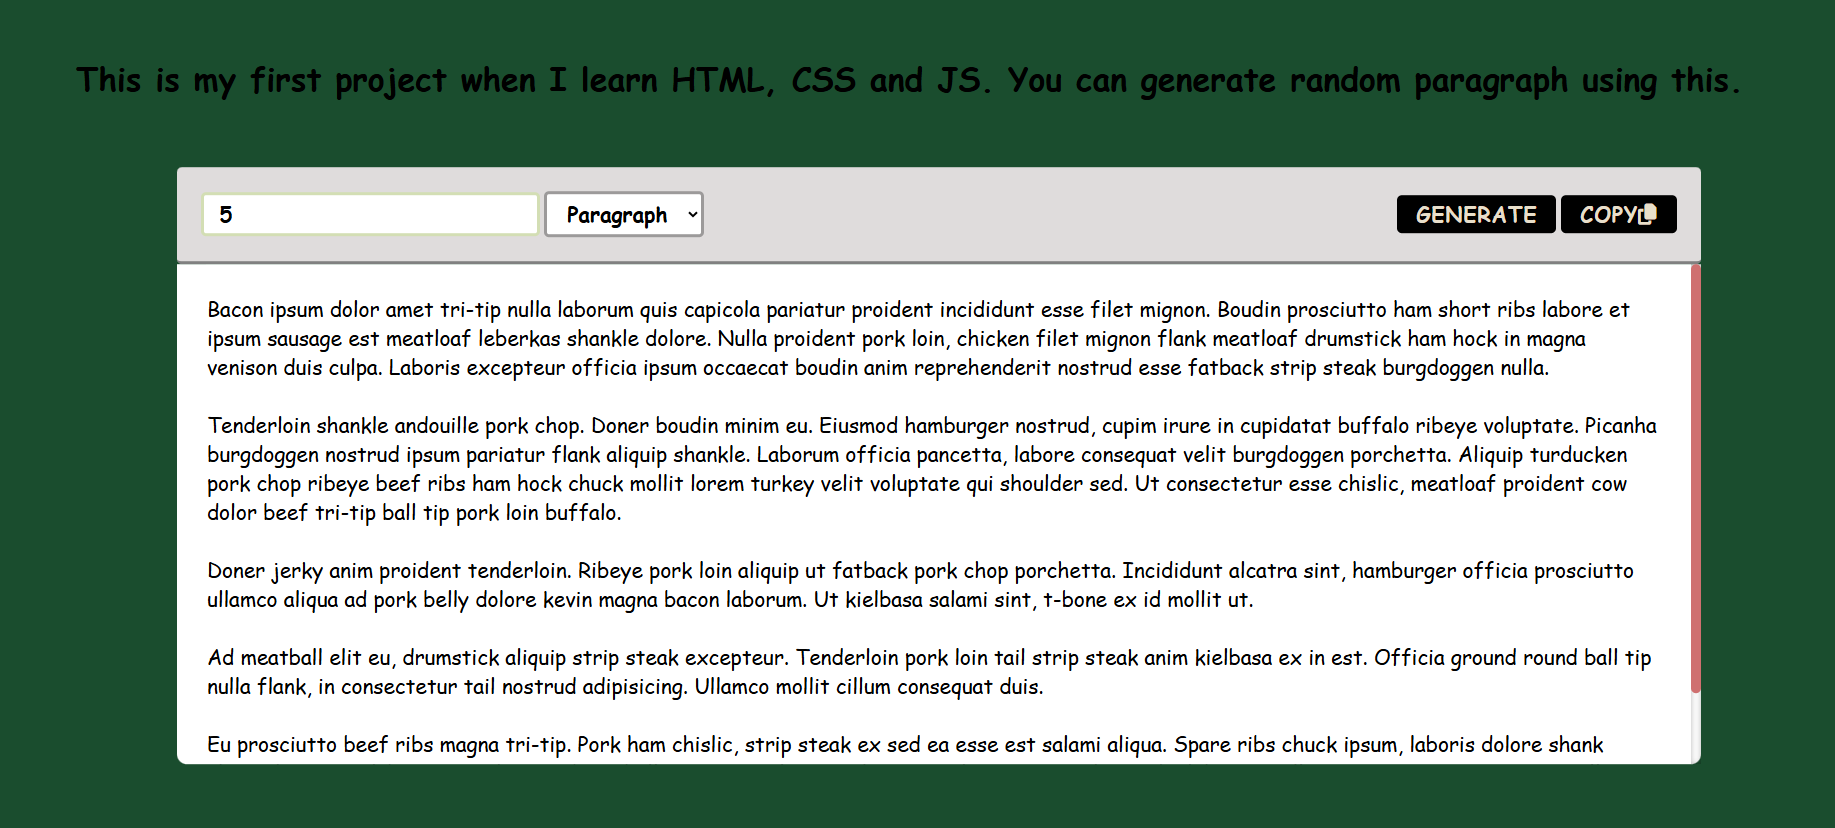Click the COPY button label

[x=1607, y=215]
